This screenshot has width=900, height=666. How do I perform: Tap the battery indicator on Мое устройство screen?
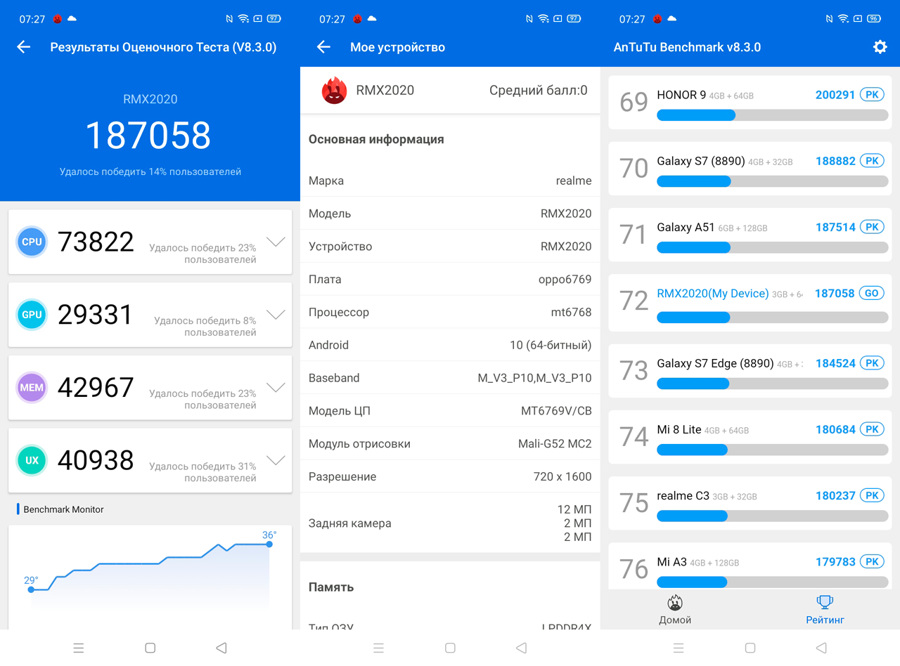tap(574, 19)
